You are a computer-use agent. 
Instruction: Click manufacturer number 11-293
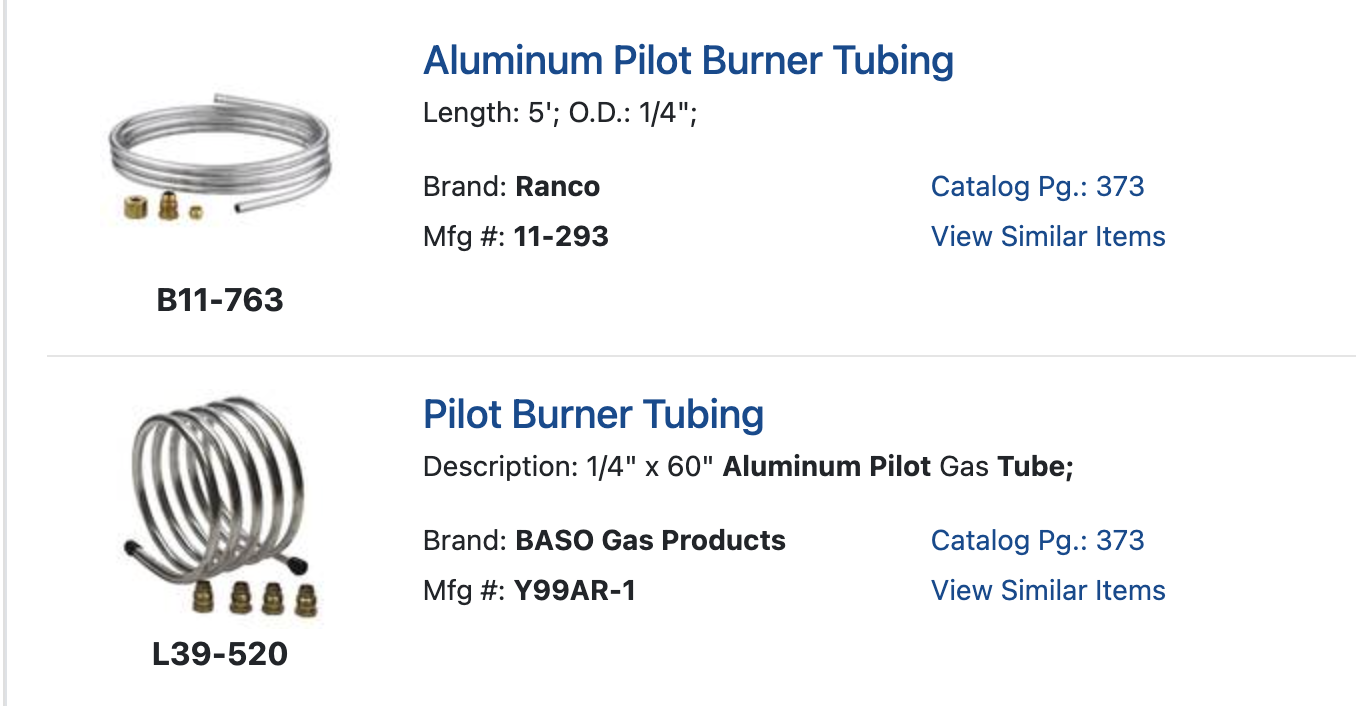point(561,237)
